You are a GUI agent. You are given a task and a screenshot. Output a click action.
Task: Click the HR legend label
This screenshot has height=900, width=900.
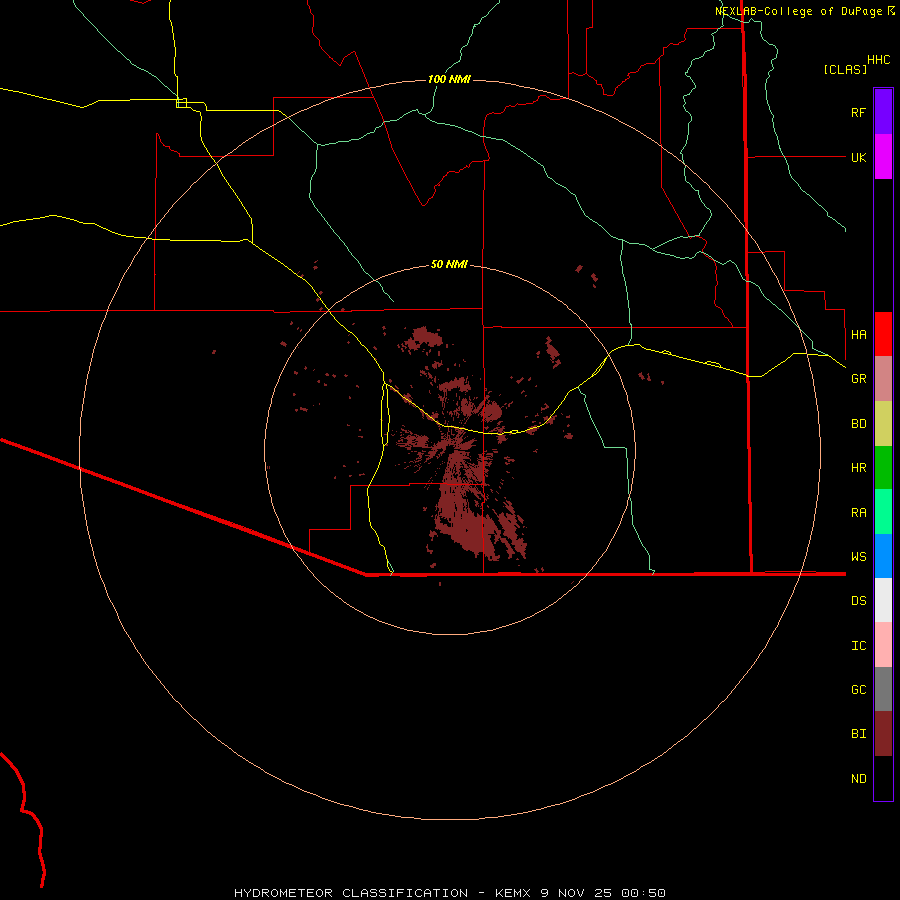858,468
